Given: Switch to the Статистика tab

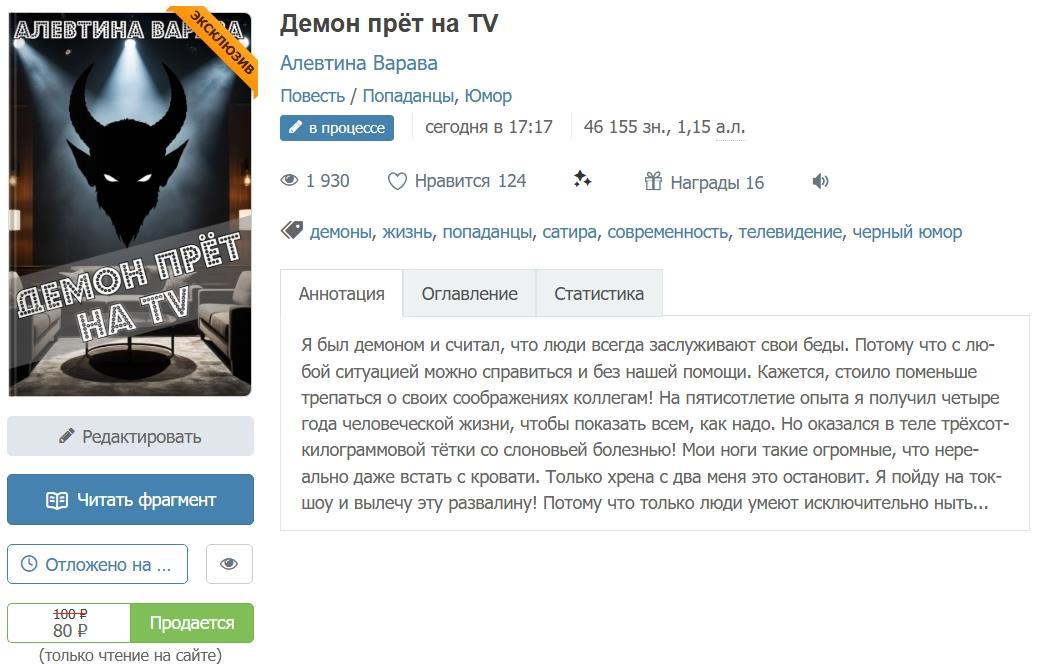Looking at the screenshot, I should point(599,293).
